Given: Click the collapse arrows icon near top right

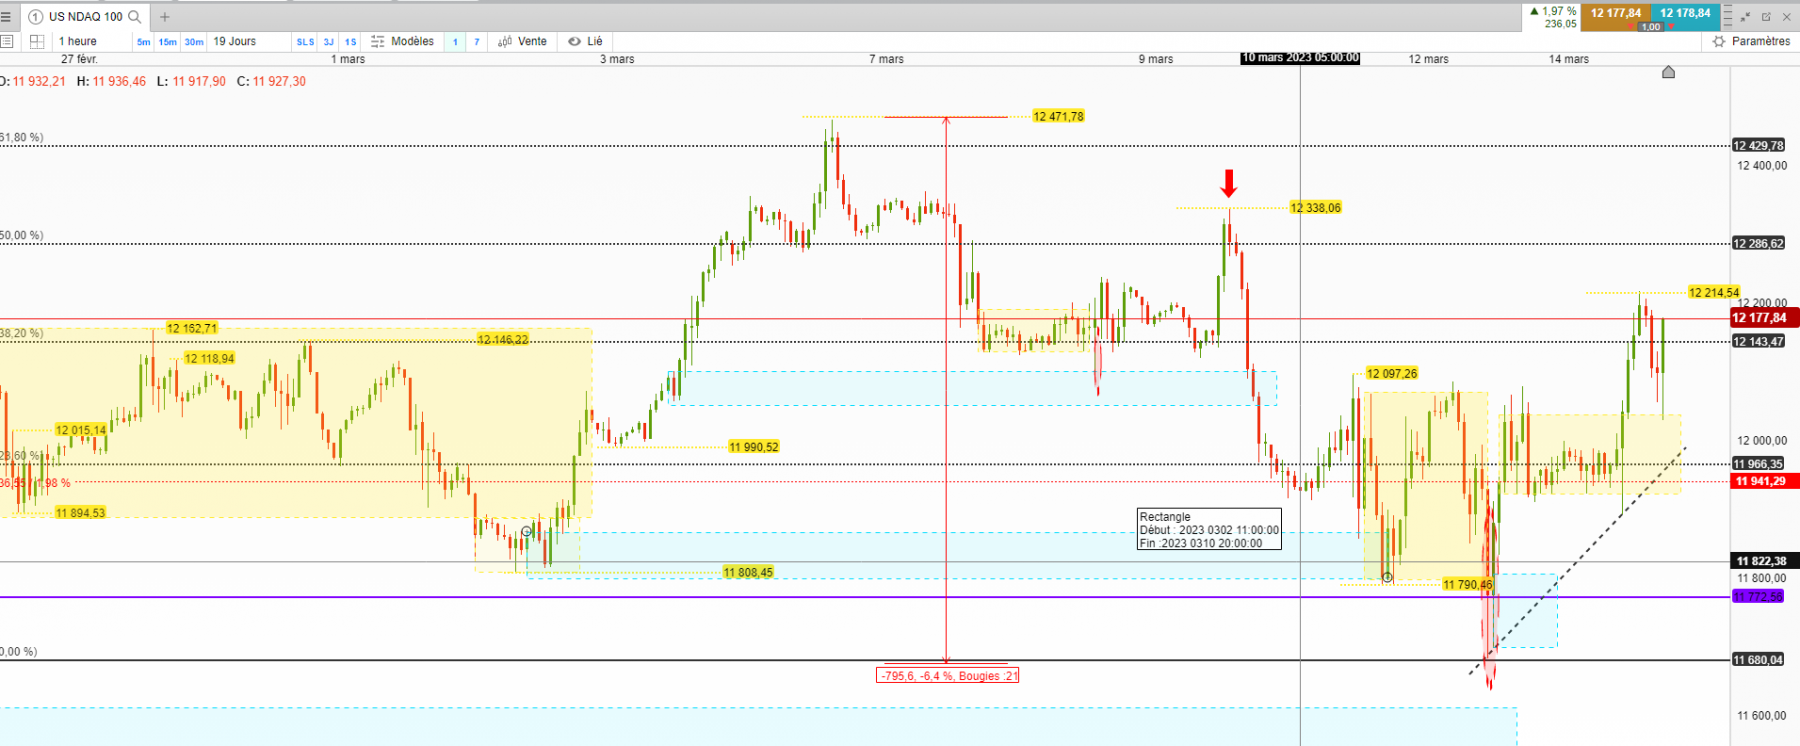Looking at the screenshot, I should pos(1746,17).
